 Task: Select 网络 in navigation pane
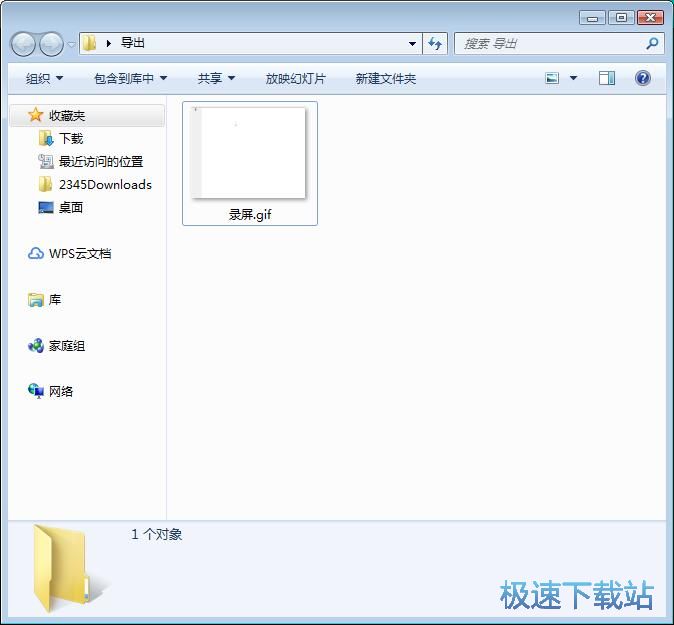pyautogui.click(x=61, y=391)
